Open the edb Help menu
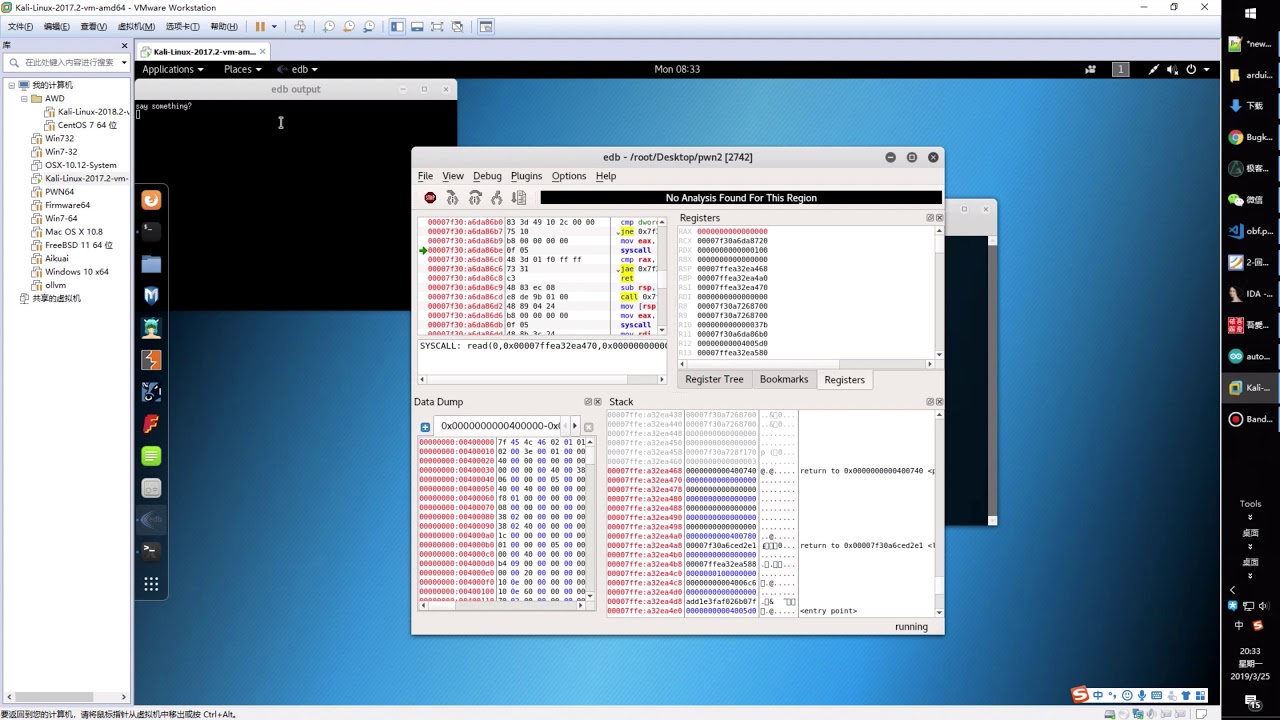The image size is (1280, 720). (x=606, y=176)
